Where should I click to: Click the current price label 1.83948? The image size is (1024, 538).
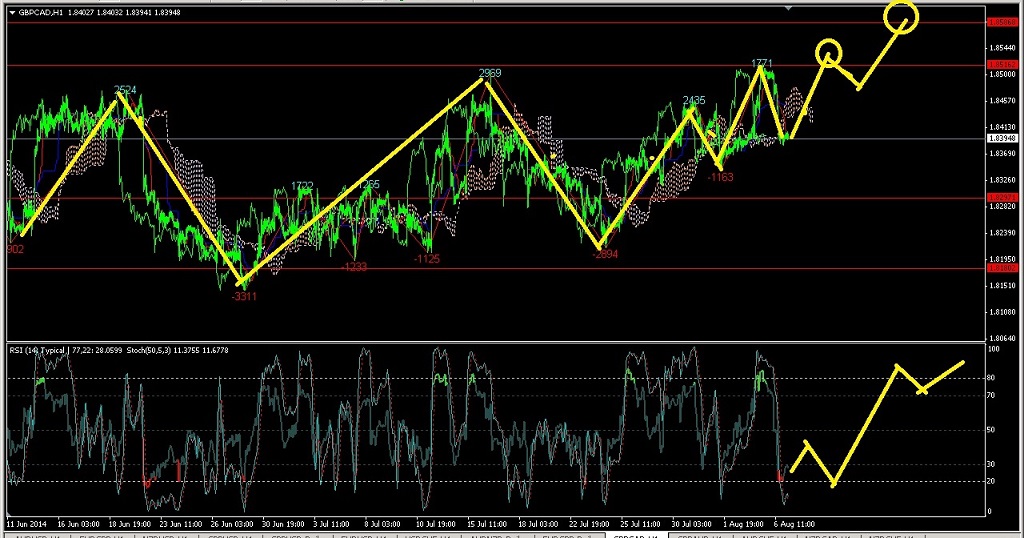point(1001,138)
